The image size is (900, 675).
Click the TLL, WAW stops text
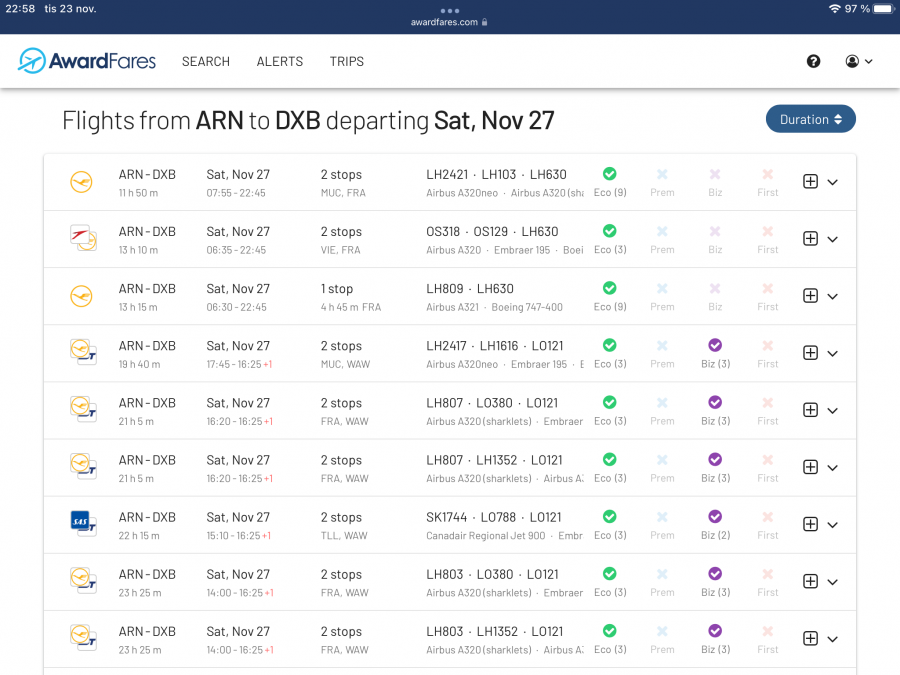pos(344,536)
